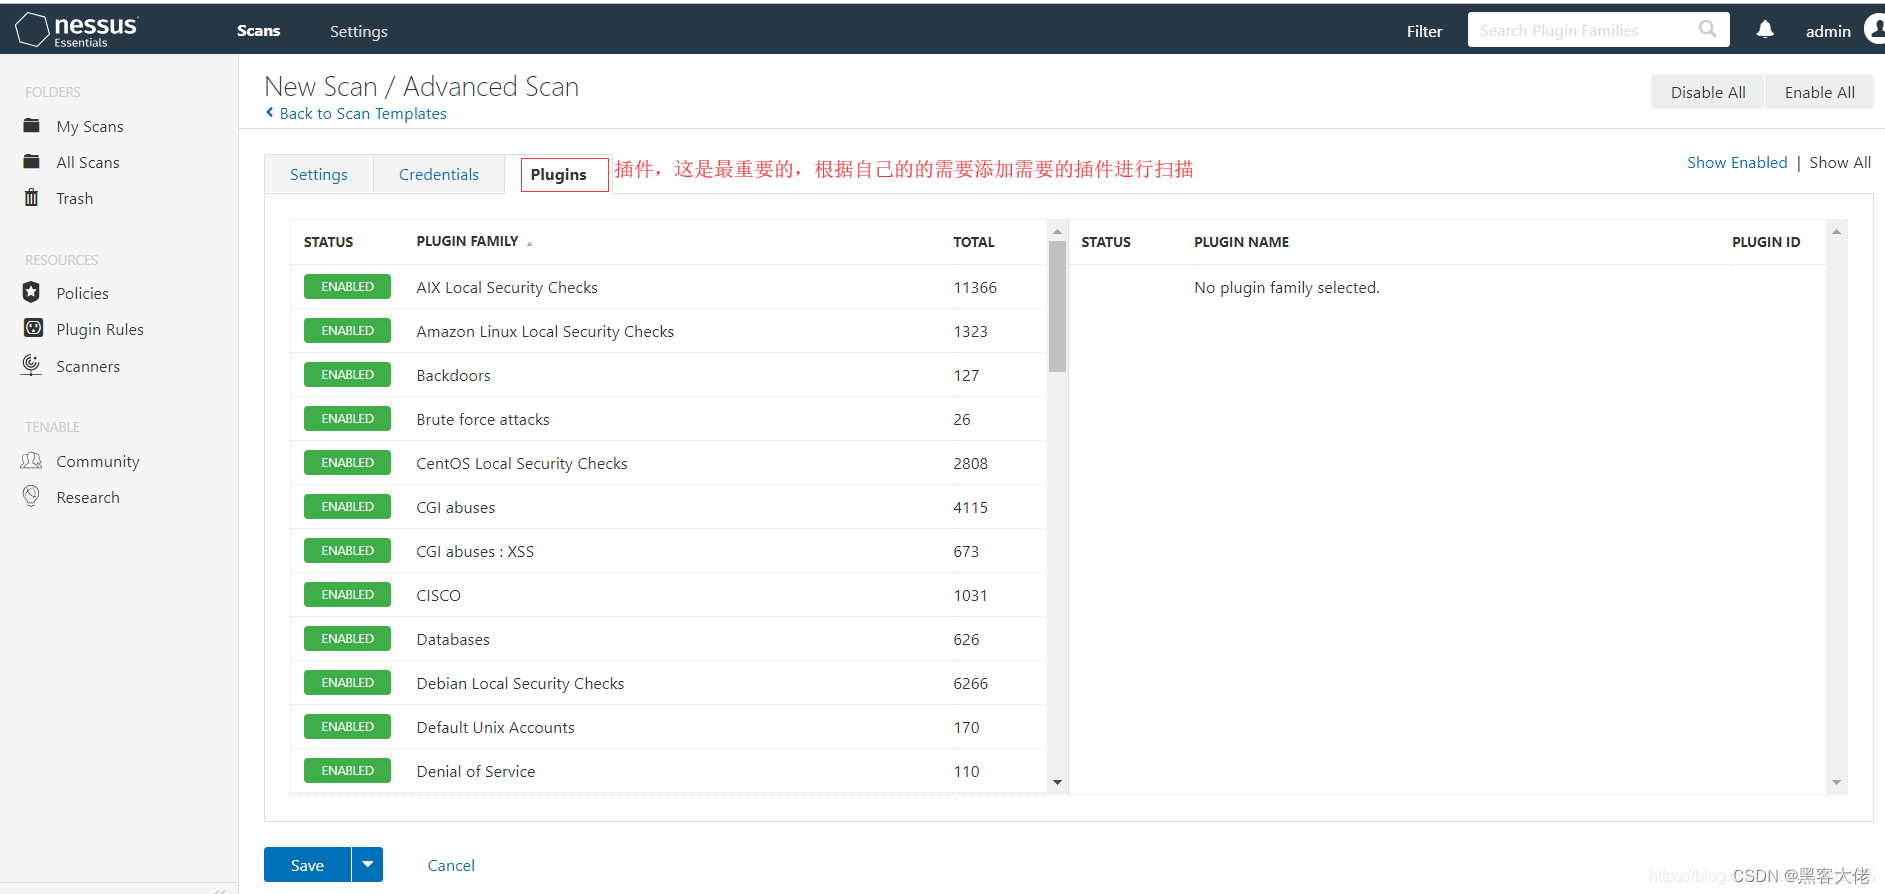Click the Disable All button
This screenshot has height=894, width=1885.
(1708, 92)
